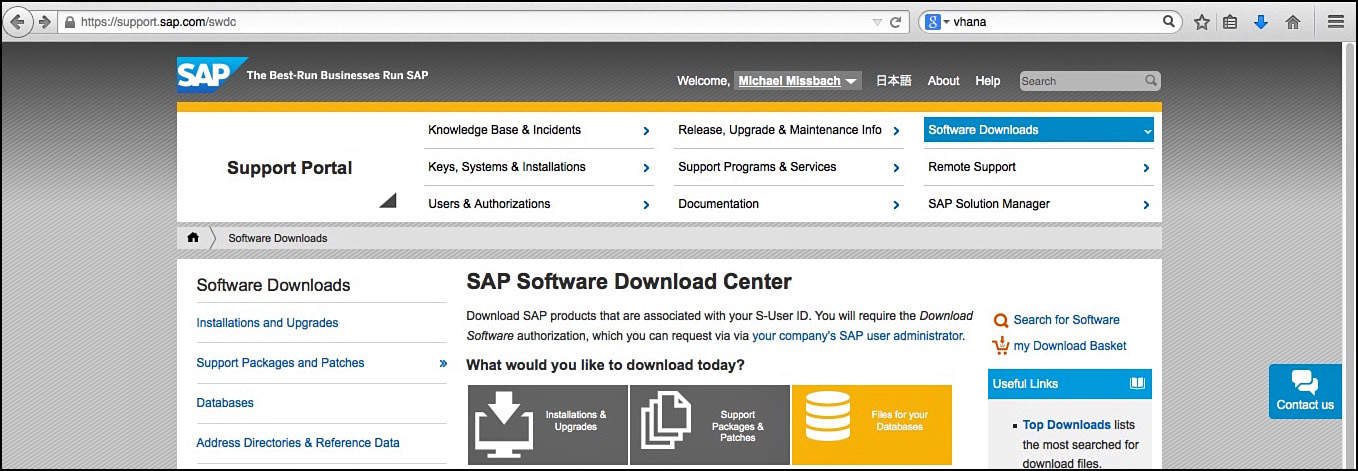This screenshot has width=1358, height=471.
Task: Click the padlock icon in address bar
Action: pos(68,21)
